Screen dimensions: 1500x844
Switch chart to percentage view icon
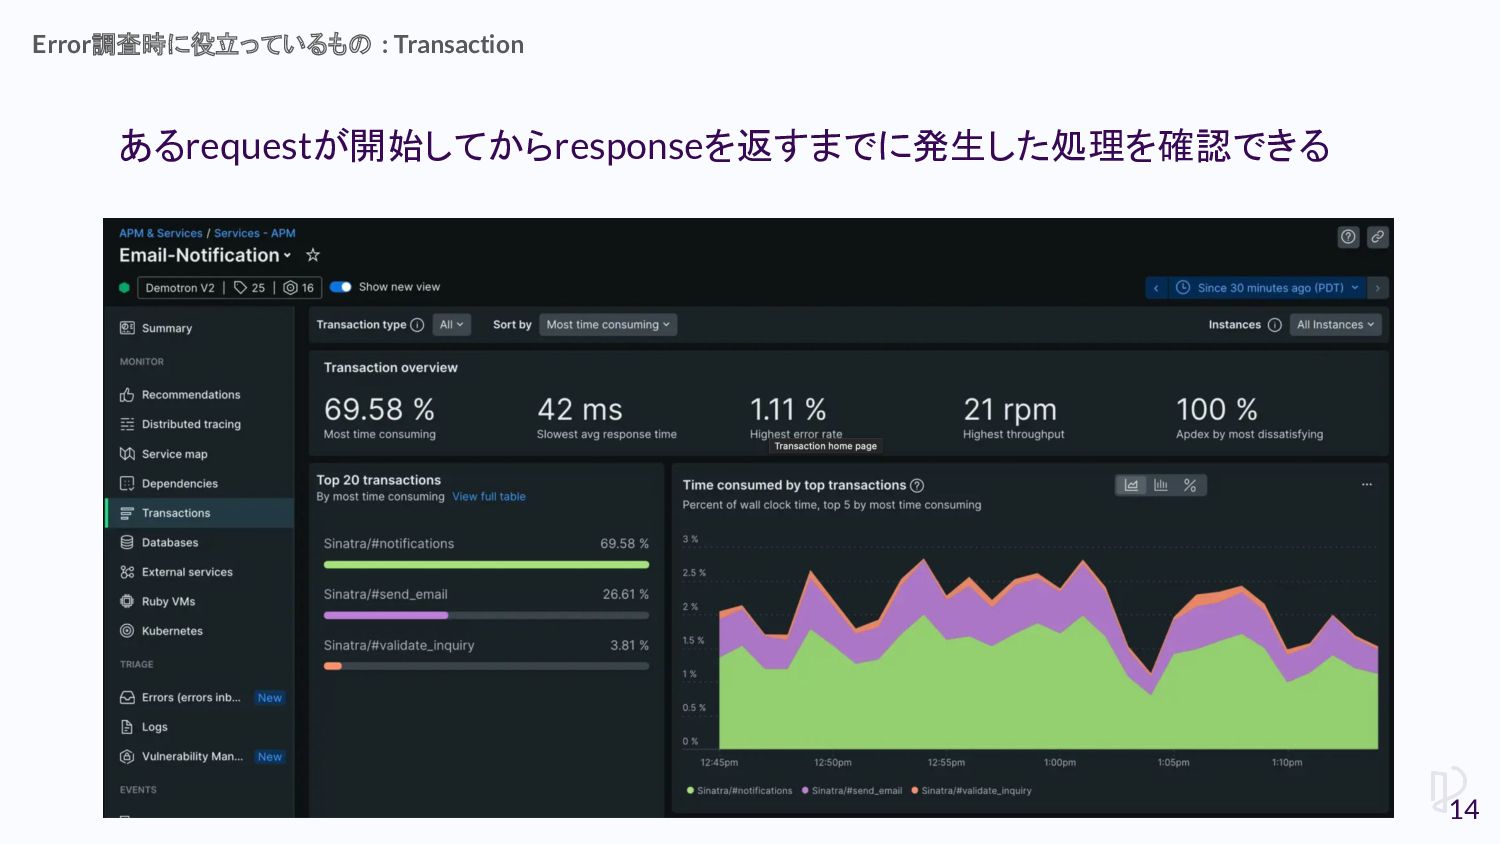(1190, 485)
